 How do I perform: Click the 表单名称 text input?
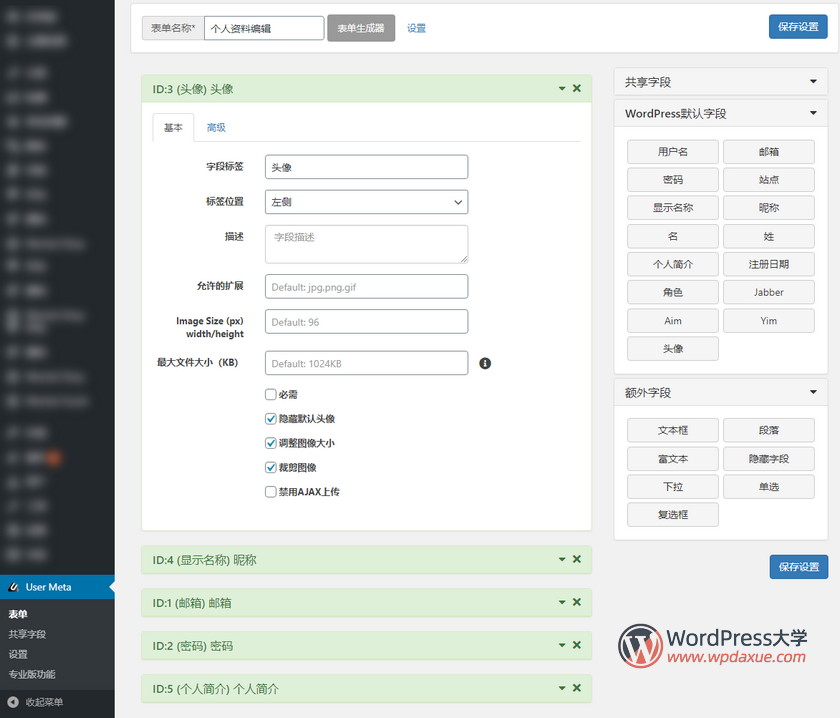pyautogui.click(x=264, y=28)
